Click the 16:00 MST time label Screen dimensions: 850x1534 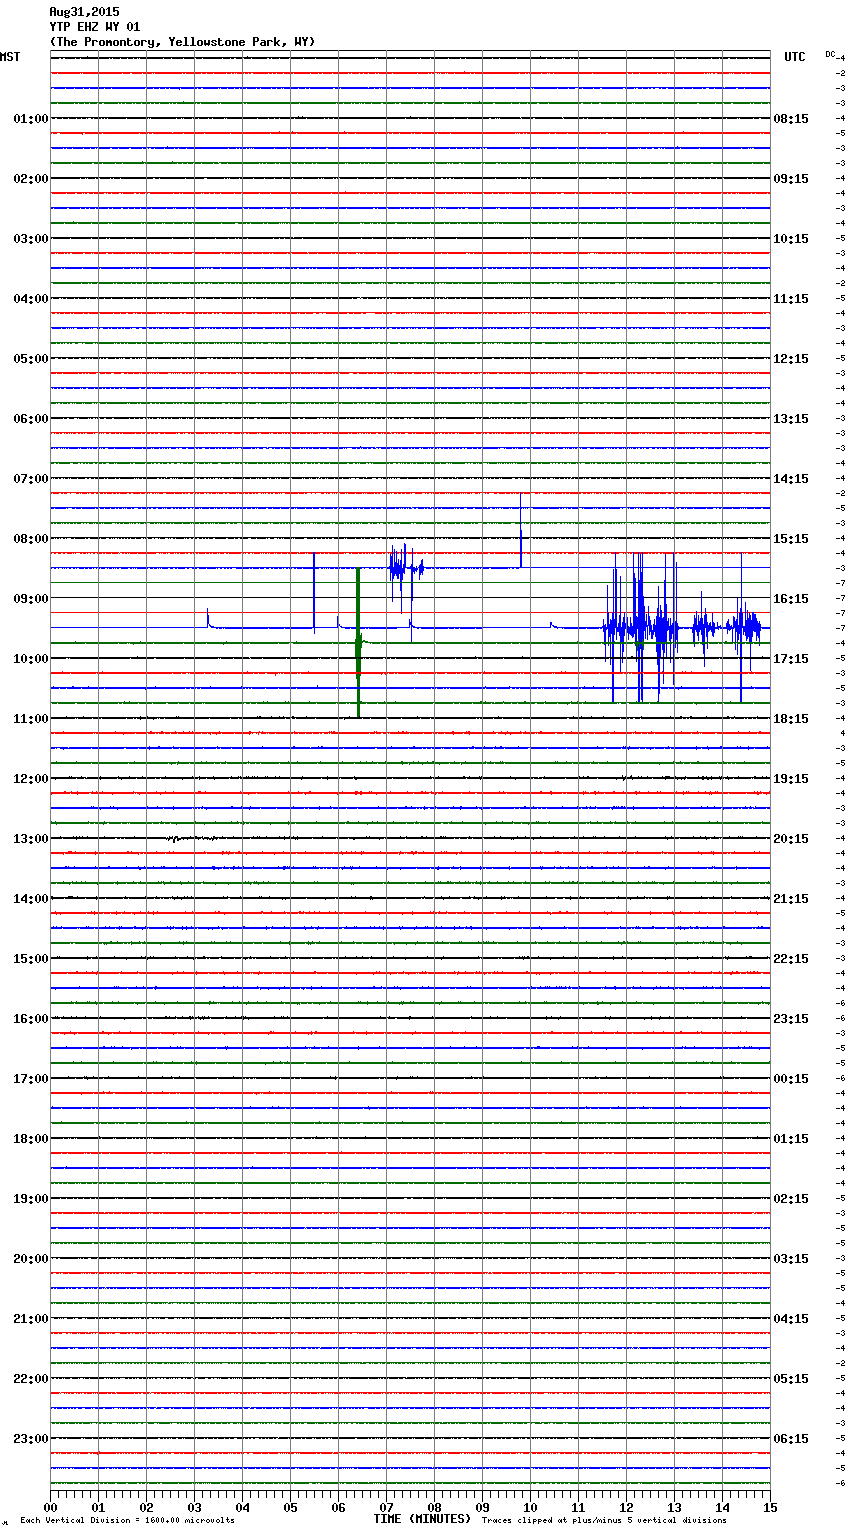point(31,1019)
